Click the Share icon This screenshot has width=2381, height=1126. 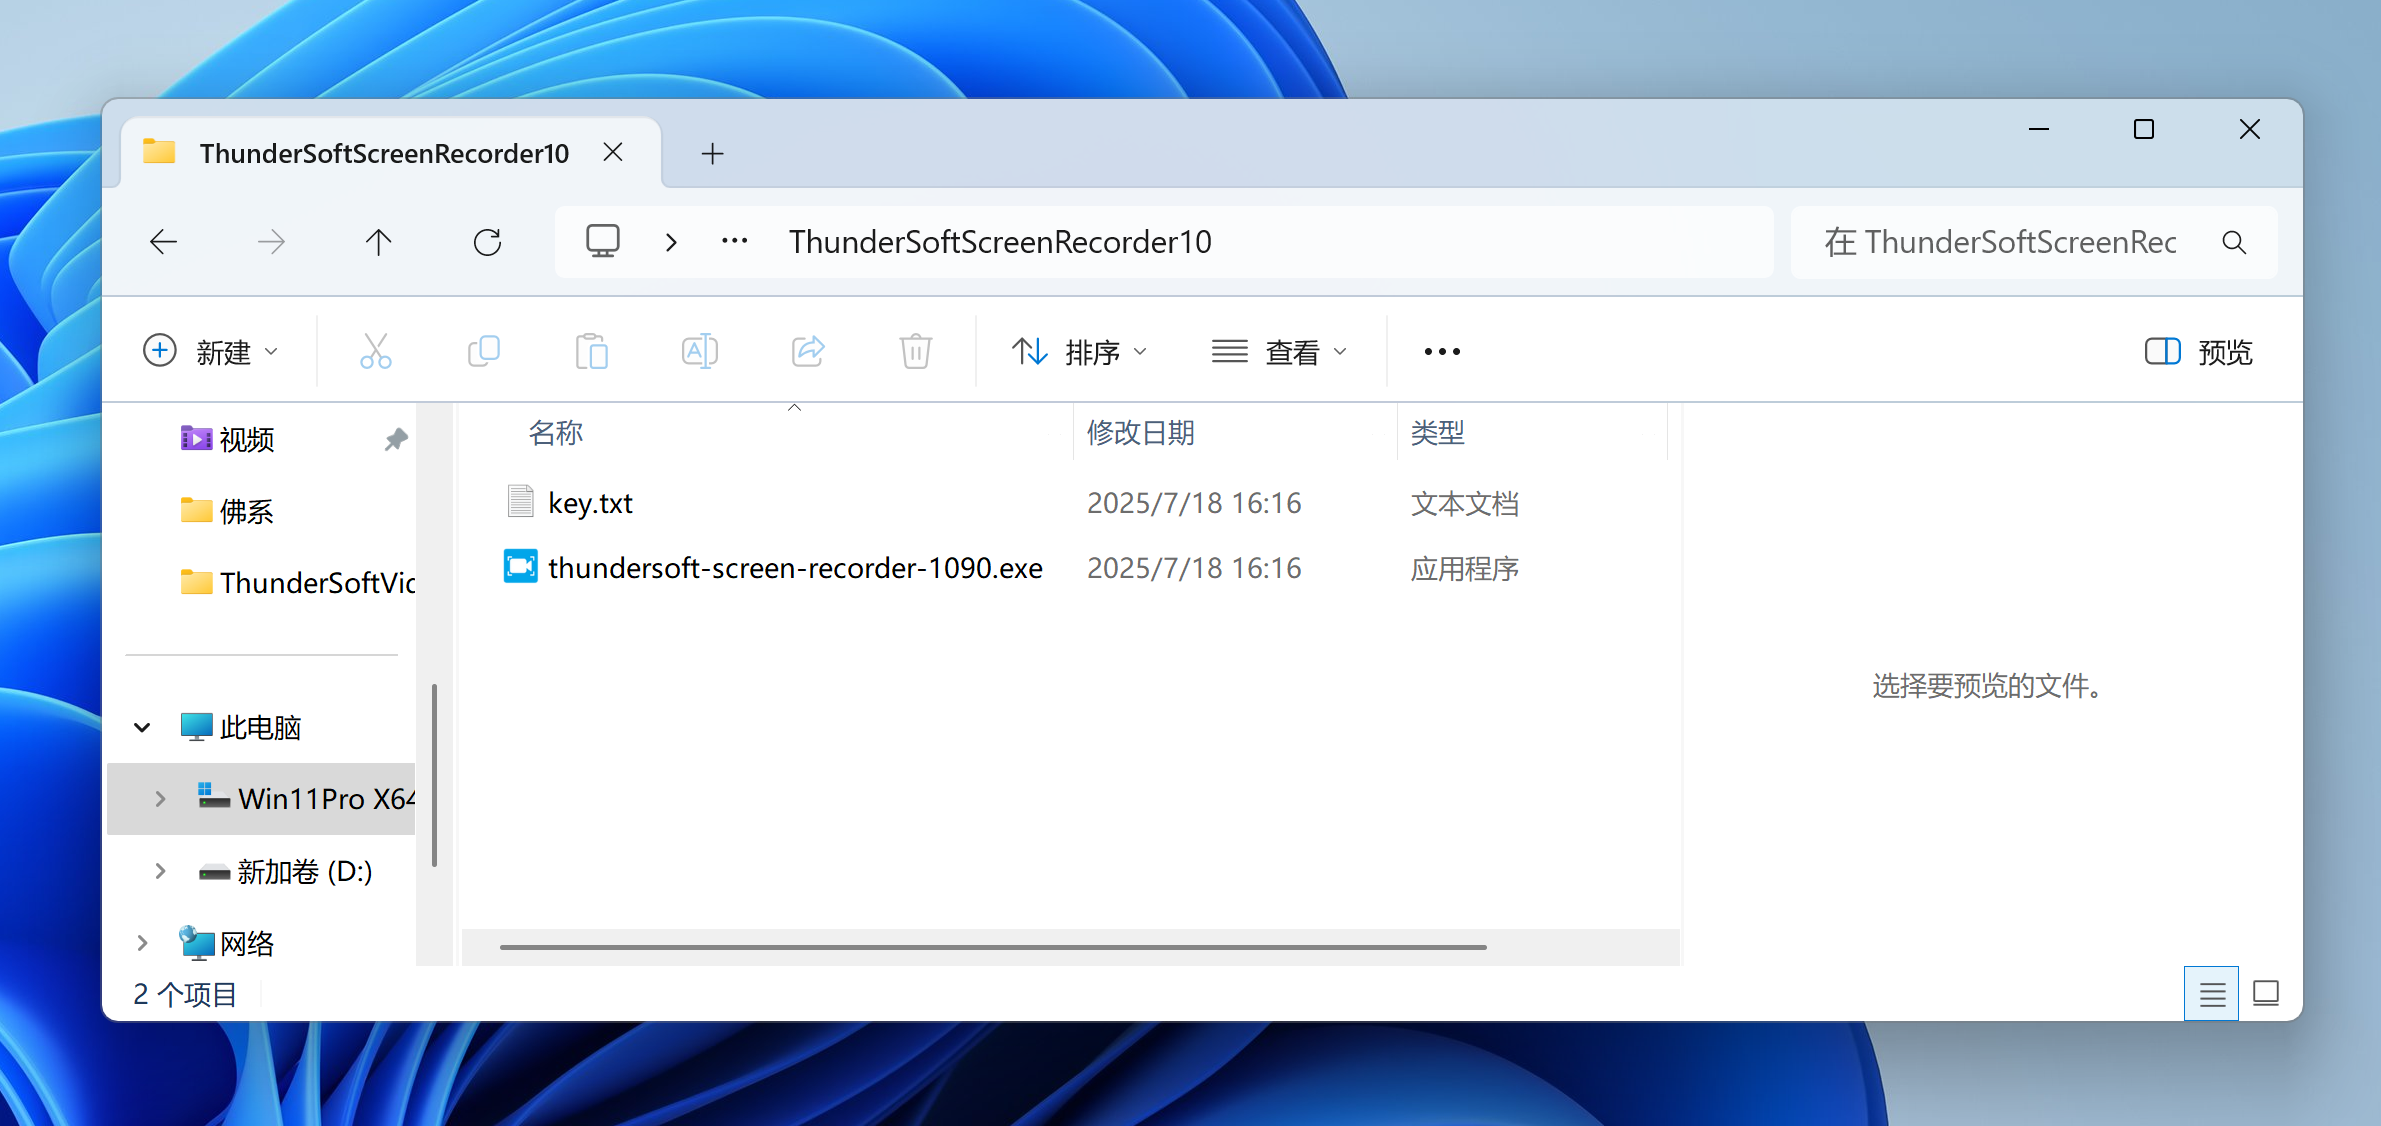coord(807,351)
